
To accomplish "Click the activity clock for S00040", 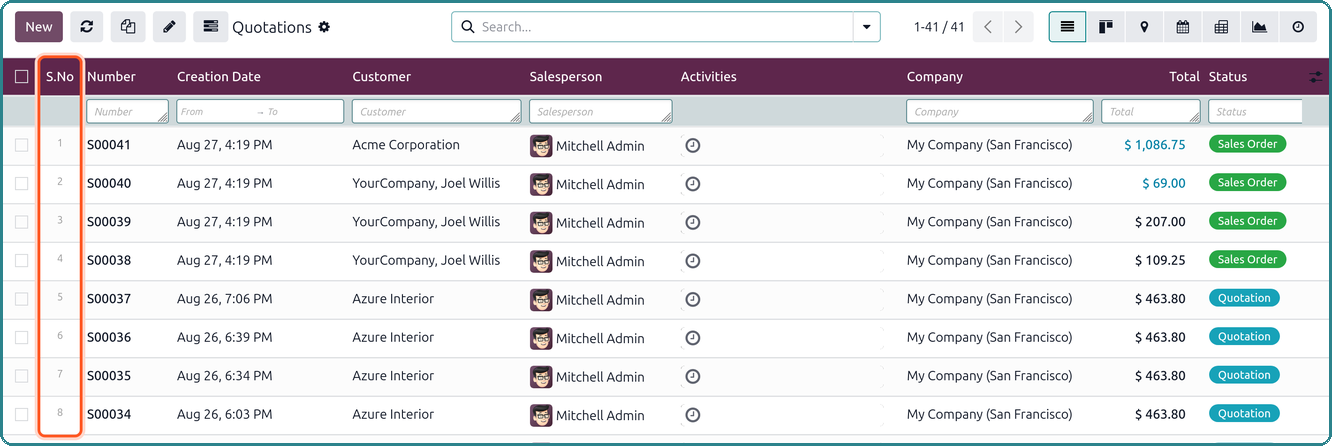I will (x=693, y=184).
